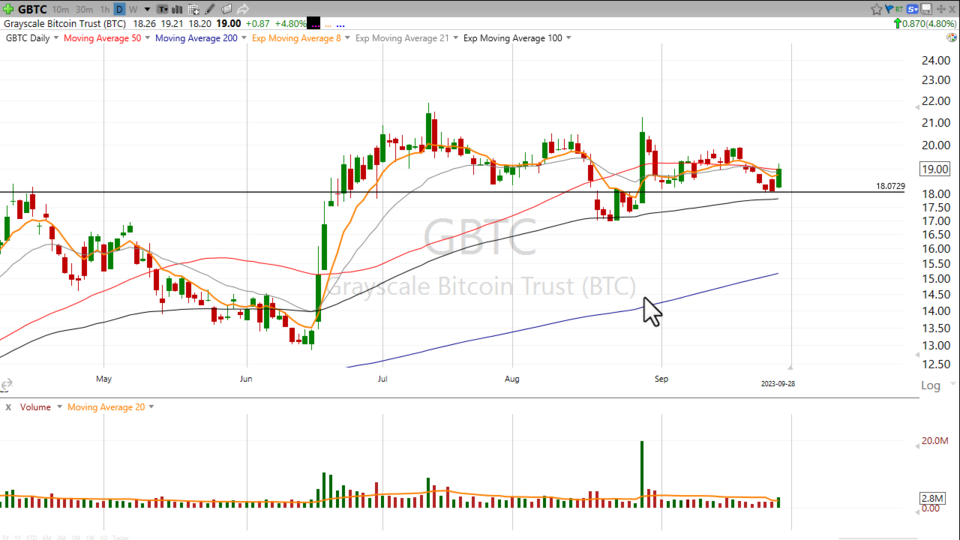Open Exp Moving Average 21 dropdown
Image resolution: width=960 pixels, height=540 pixels.
pyautogui.click(x=455, y=38)
